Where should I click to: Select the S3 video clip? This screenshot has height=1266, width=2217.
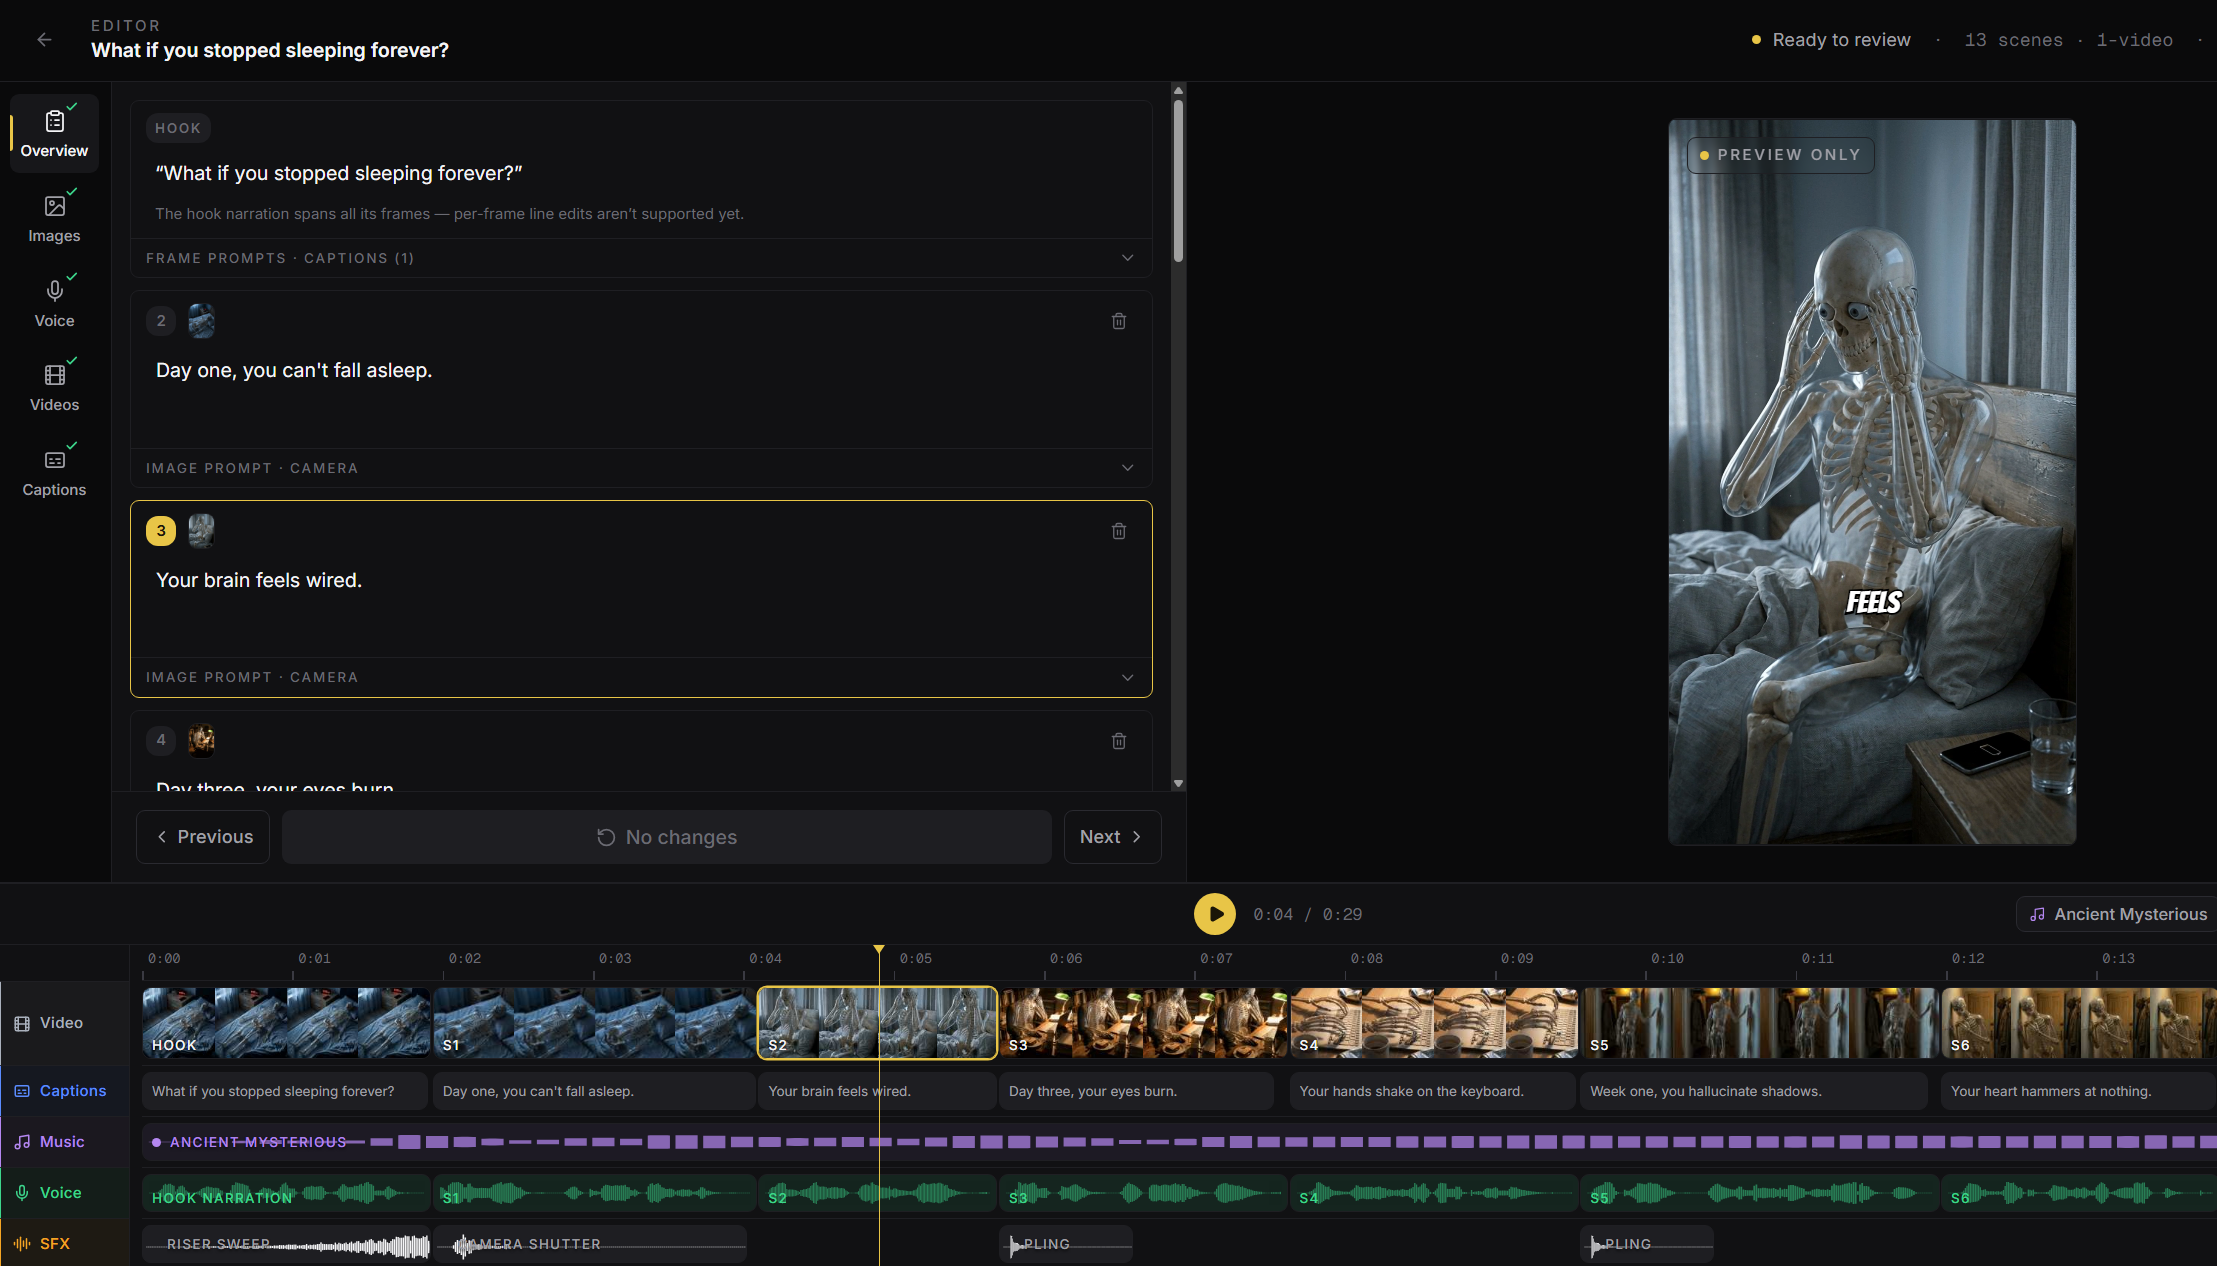[x=1144, y=1023]
